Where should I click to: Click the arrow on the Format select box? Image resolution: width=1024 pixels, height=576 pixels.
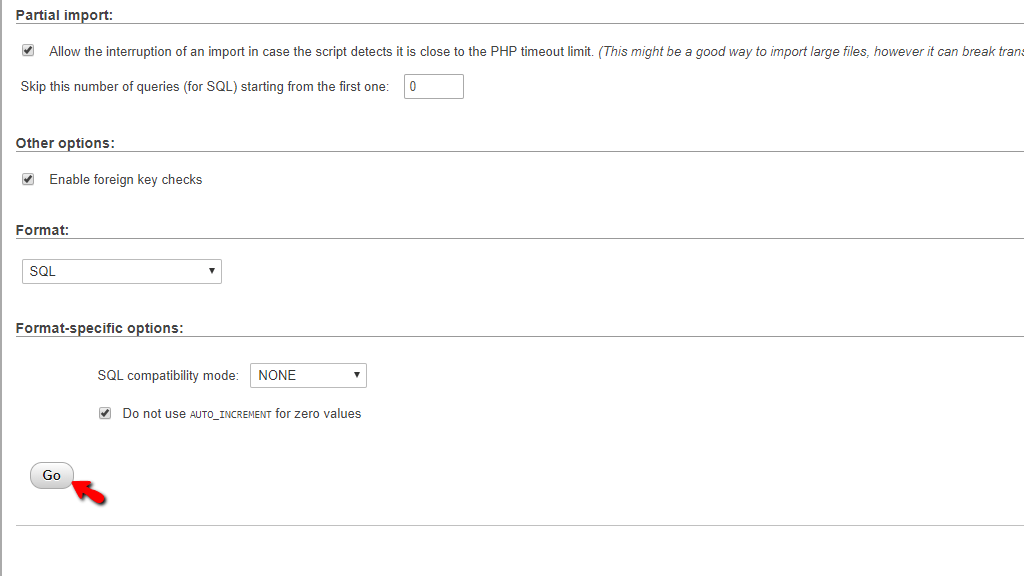tap(212, 271)
